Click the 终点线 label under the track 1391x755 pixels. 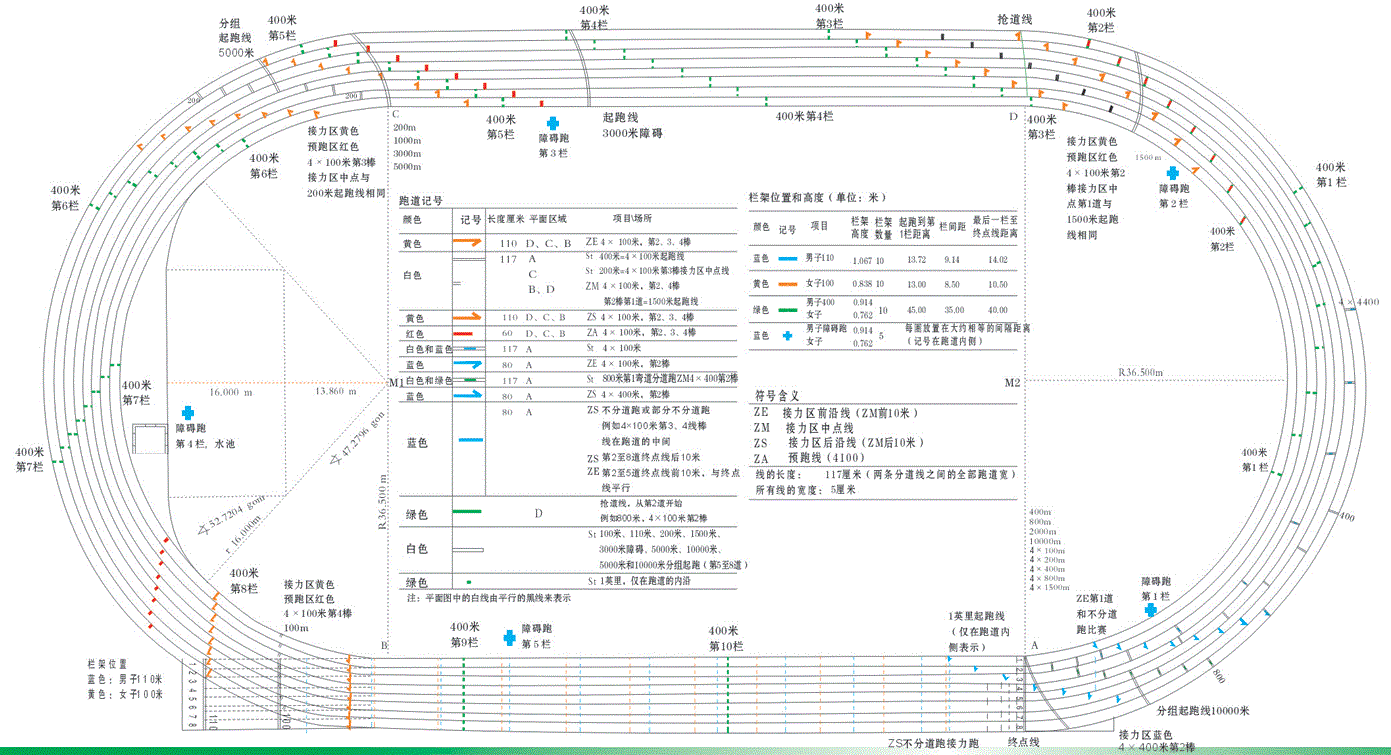pyautogui.click(x=1025, y=743)
